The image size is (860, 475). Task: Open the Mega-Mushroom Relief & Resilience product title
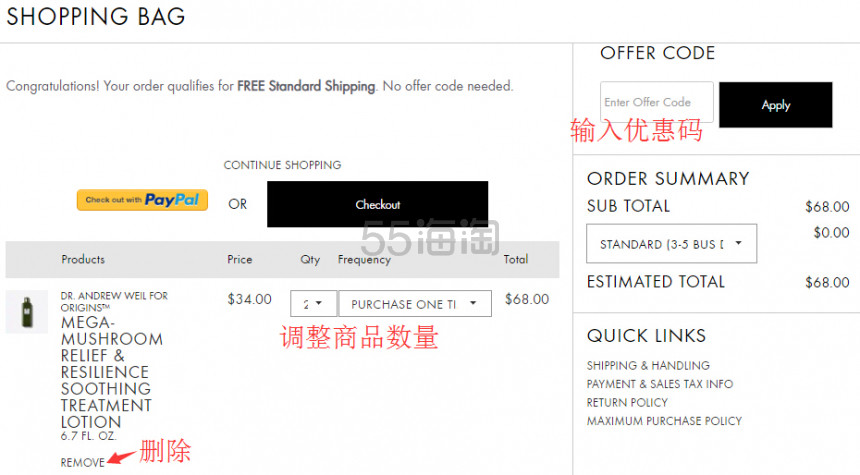(x=111, y=372)
